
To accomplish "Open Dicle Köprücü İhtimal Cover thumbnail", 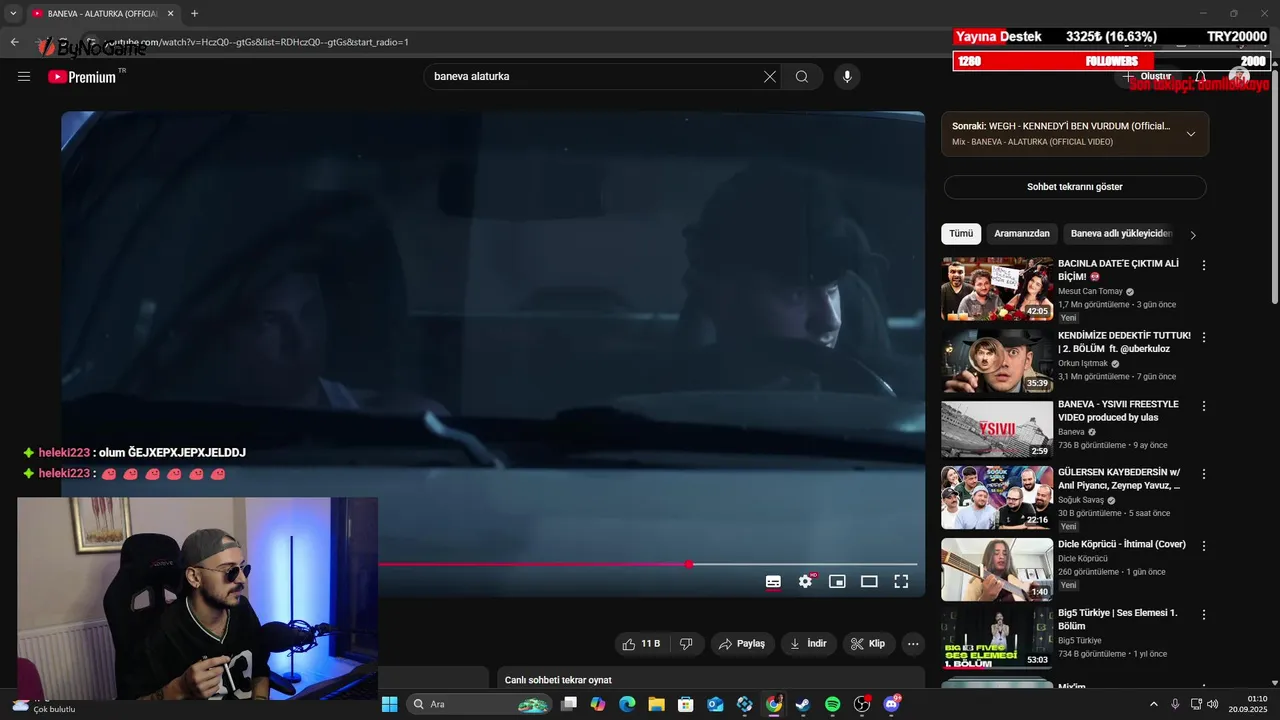I will point(997,570).
